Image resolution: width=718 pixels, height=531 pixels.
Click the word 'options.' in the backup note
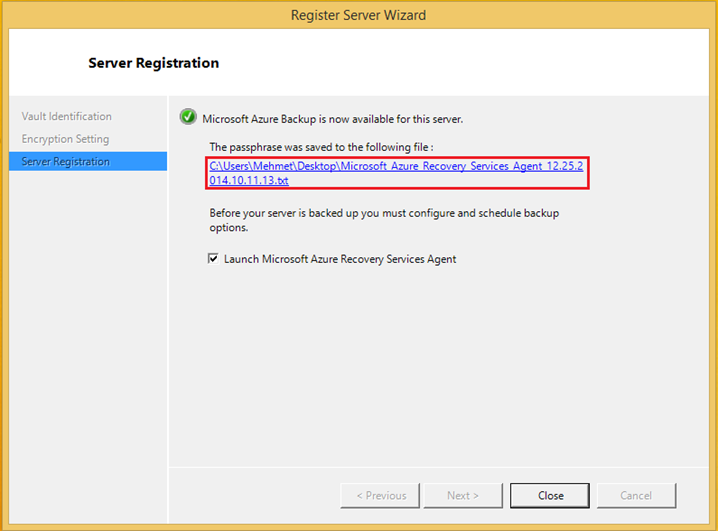228,228
